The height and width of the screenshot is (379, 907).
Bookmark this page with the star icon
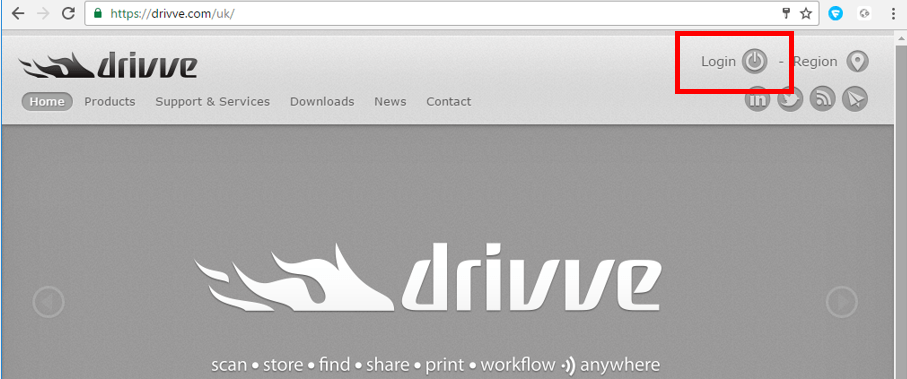806,13
